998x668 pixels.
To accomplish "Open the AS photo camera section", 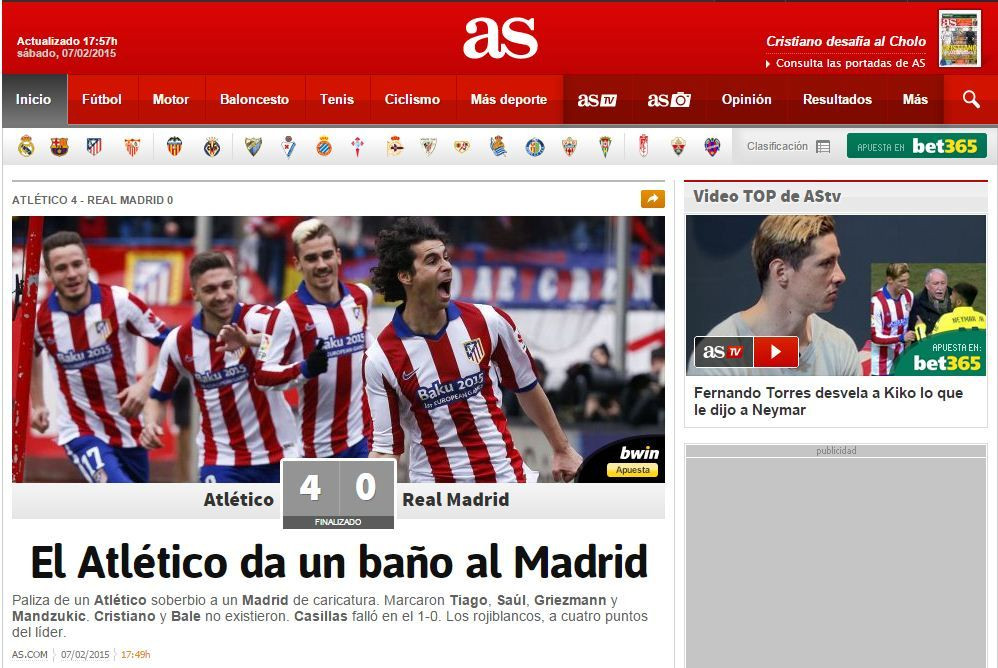I will tap(668, 99).
